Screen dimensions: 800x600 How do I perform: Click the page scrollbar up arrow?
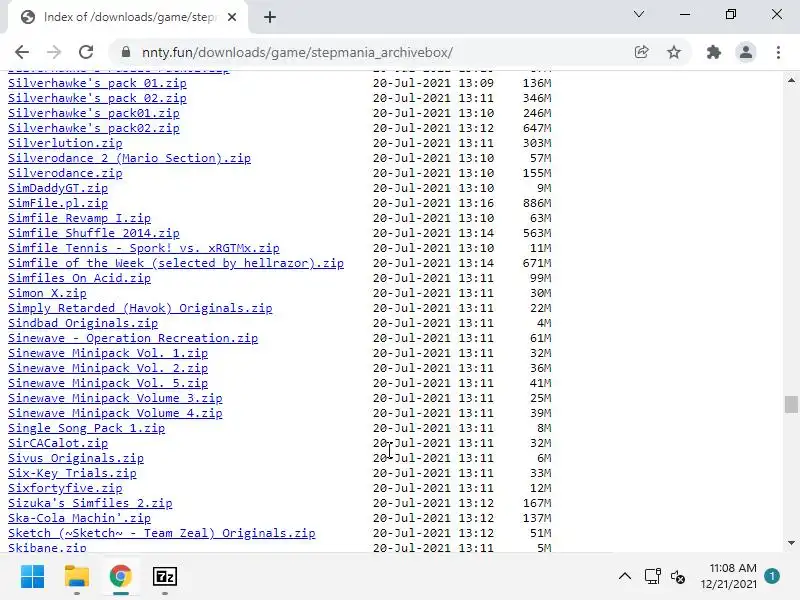click(x=791, y=80)
